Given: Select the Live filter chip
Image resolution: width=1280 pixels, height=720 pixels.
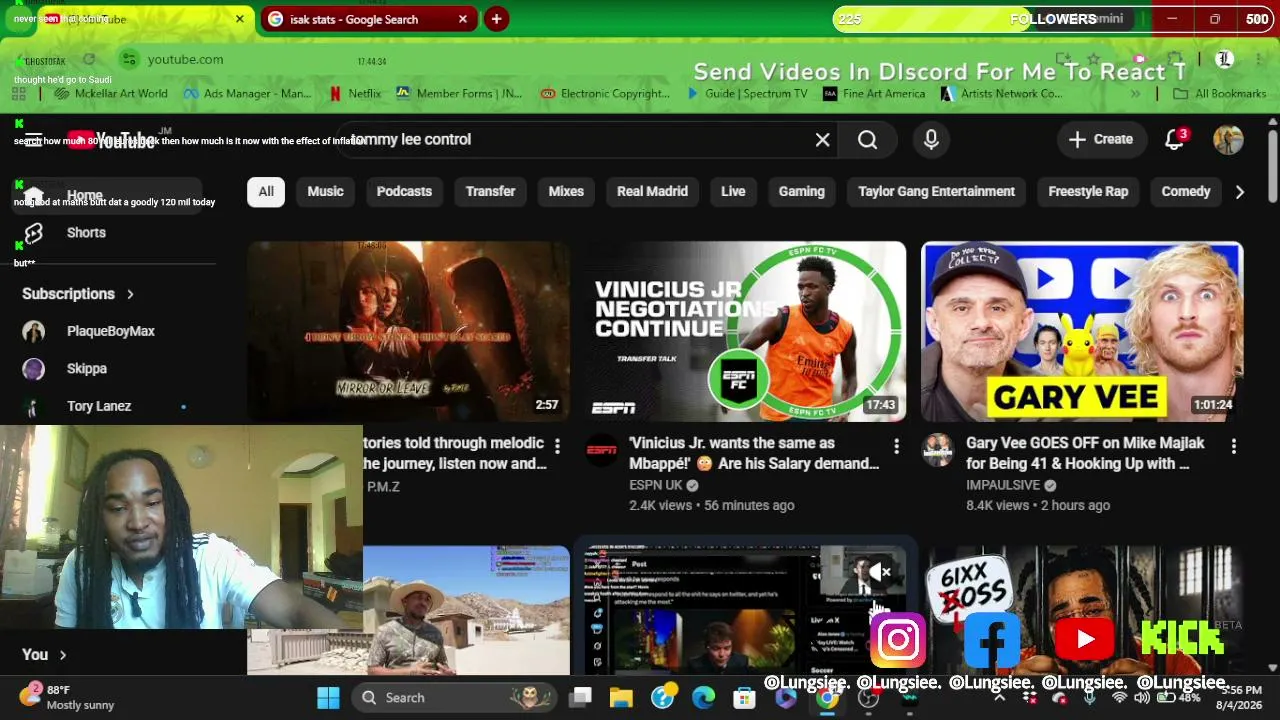Looking at the screenshot, I should [733, 192].
